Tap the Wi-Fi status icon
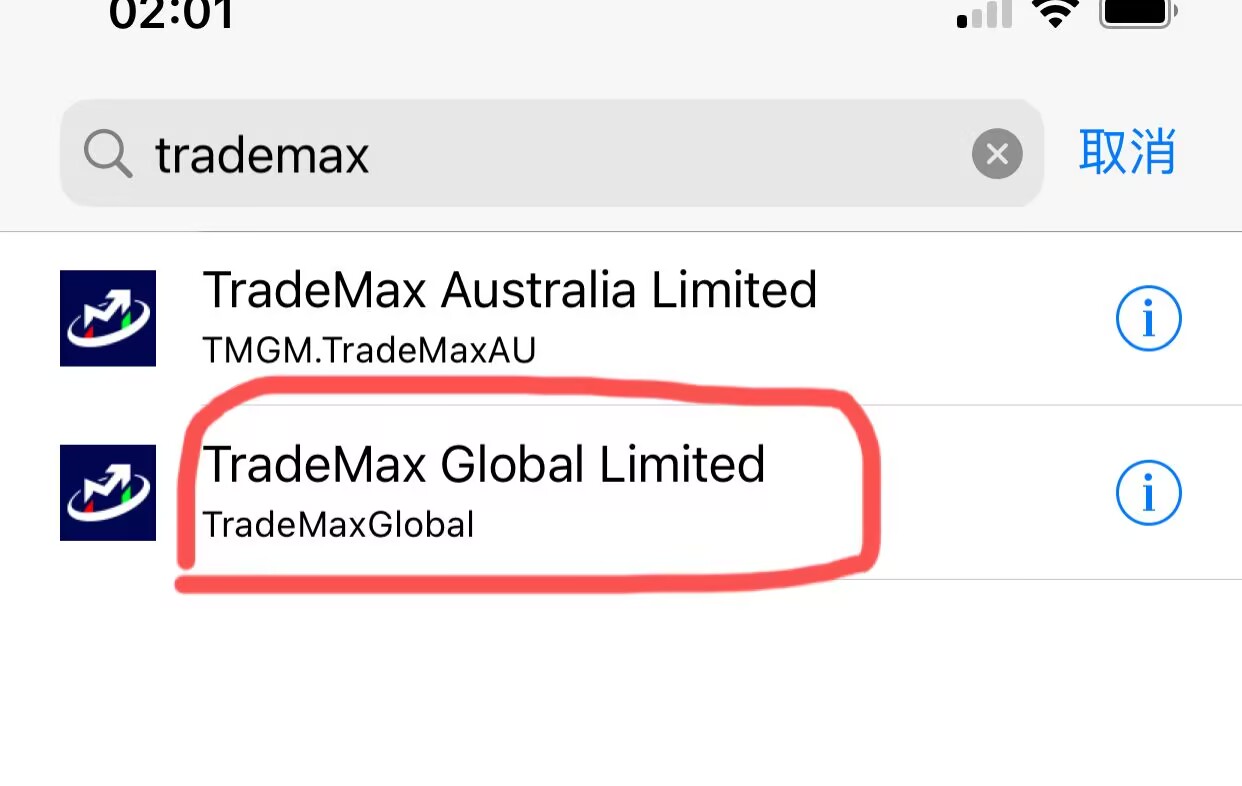The width and height of the screenshot is (1242, 786). click(1054, 14)
